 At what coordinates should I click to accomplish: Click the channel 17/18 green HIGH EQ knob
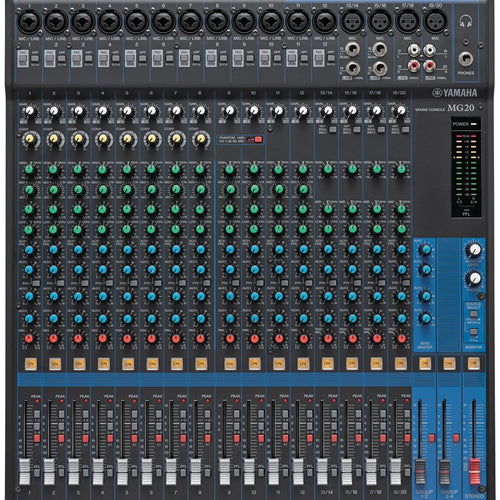tap(377, 169)
